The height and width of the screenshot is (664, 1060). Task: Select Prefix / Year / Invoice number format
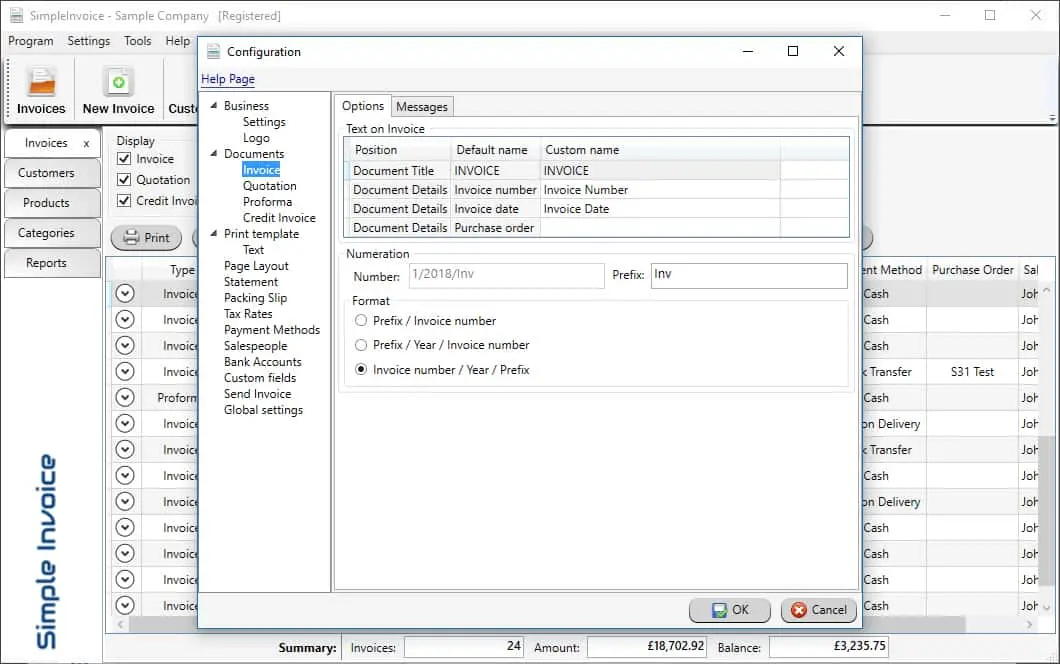[361, 345]
